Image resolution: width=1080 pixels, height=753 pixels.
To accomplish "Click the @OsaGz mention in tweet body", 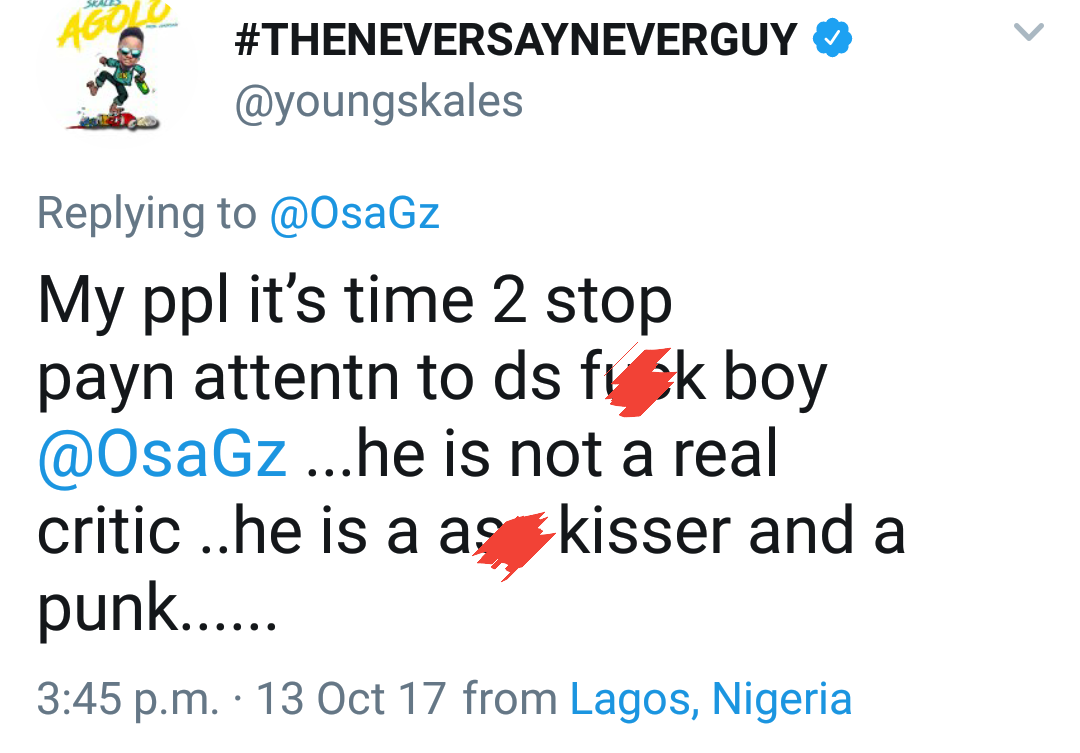I will [x=162, y=457].
